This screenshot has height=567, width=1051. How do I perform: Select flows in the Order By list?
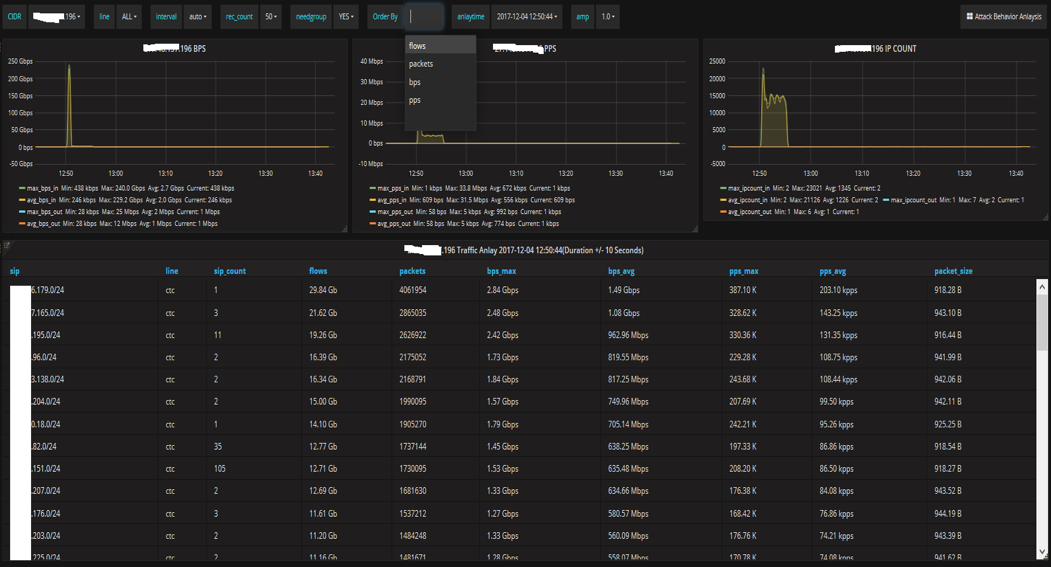point(440,46)
